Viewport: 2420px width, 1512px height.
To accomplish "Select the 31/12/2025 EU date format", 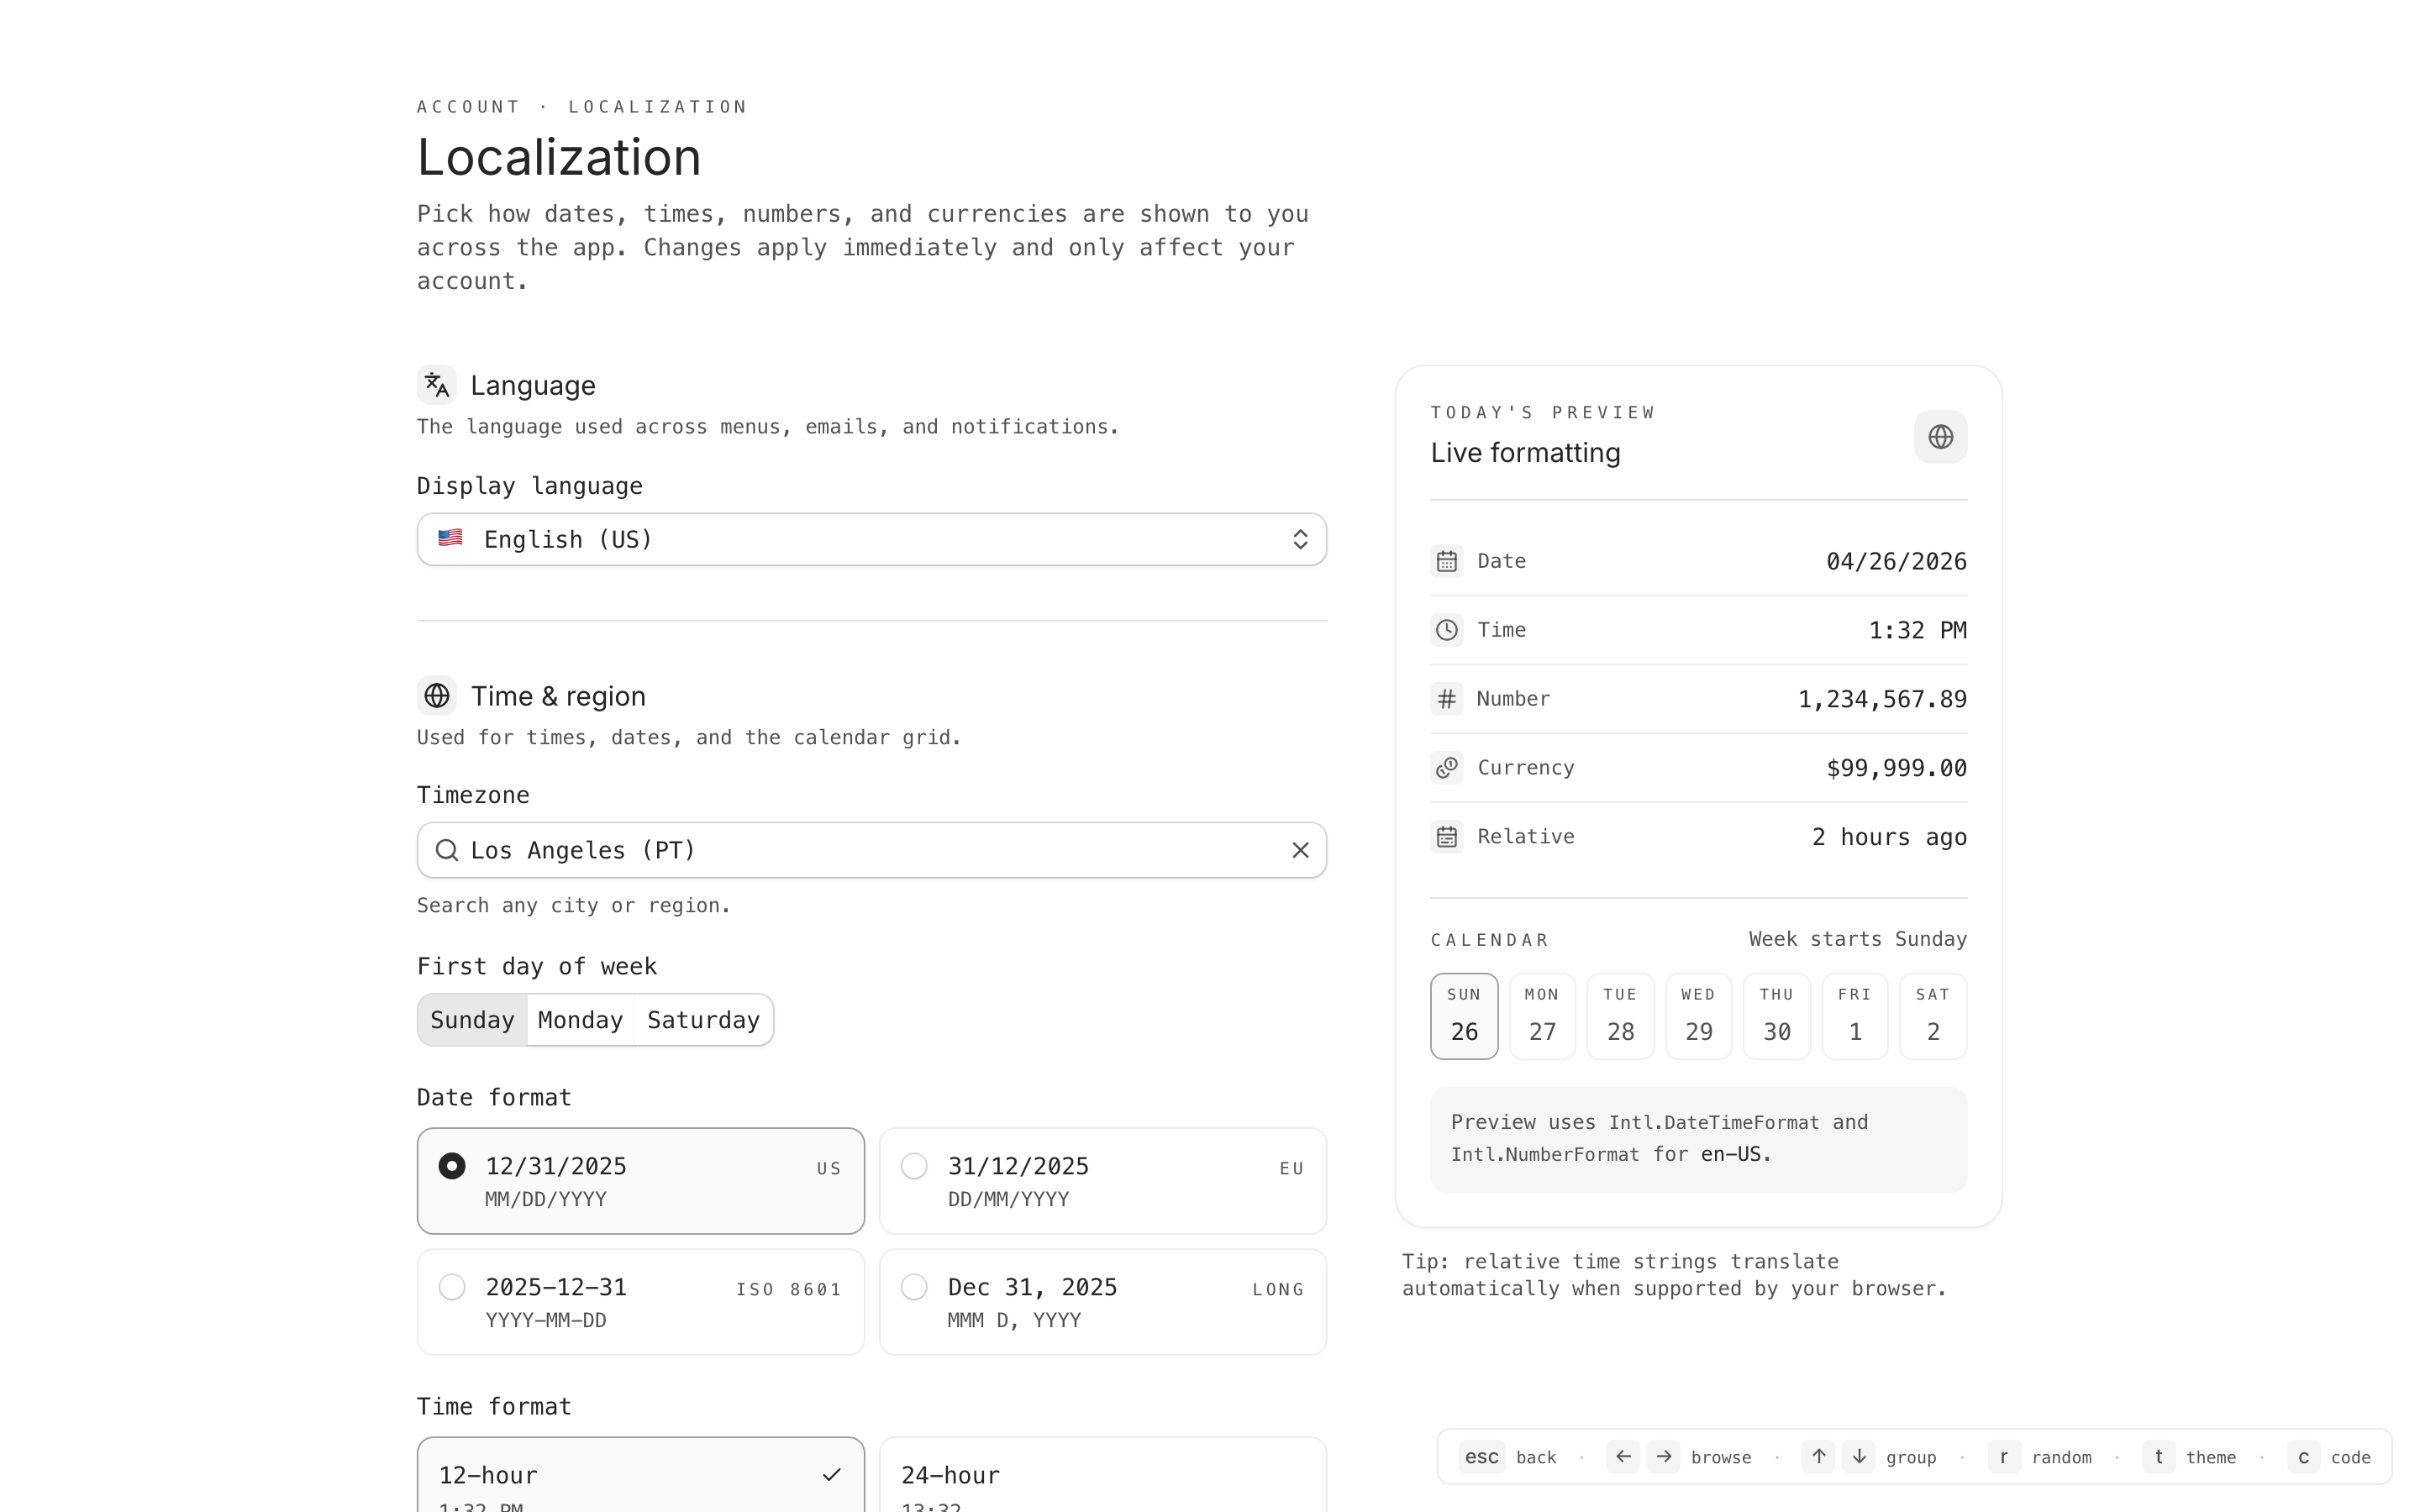I will click(x=1102, y=1181).
